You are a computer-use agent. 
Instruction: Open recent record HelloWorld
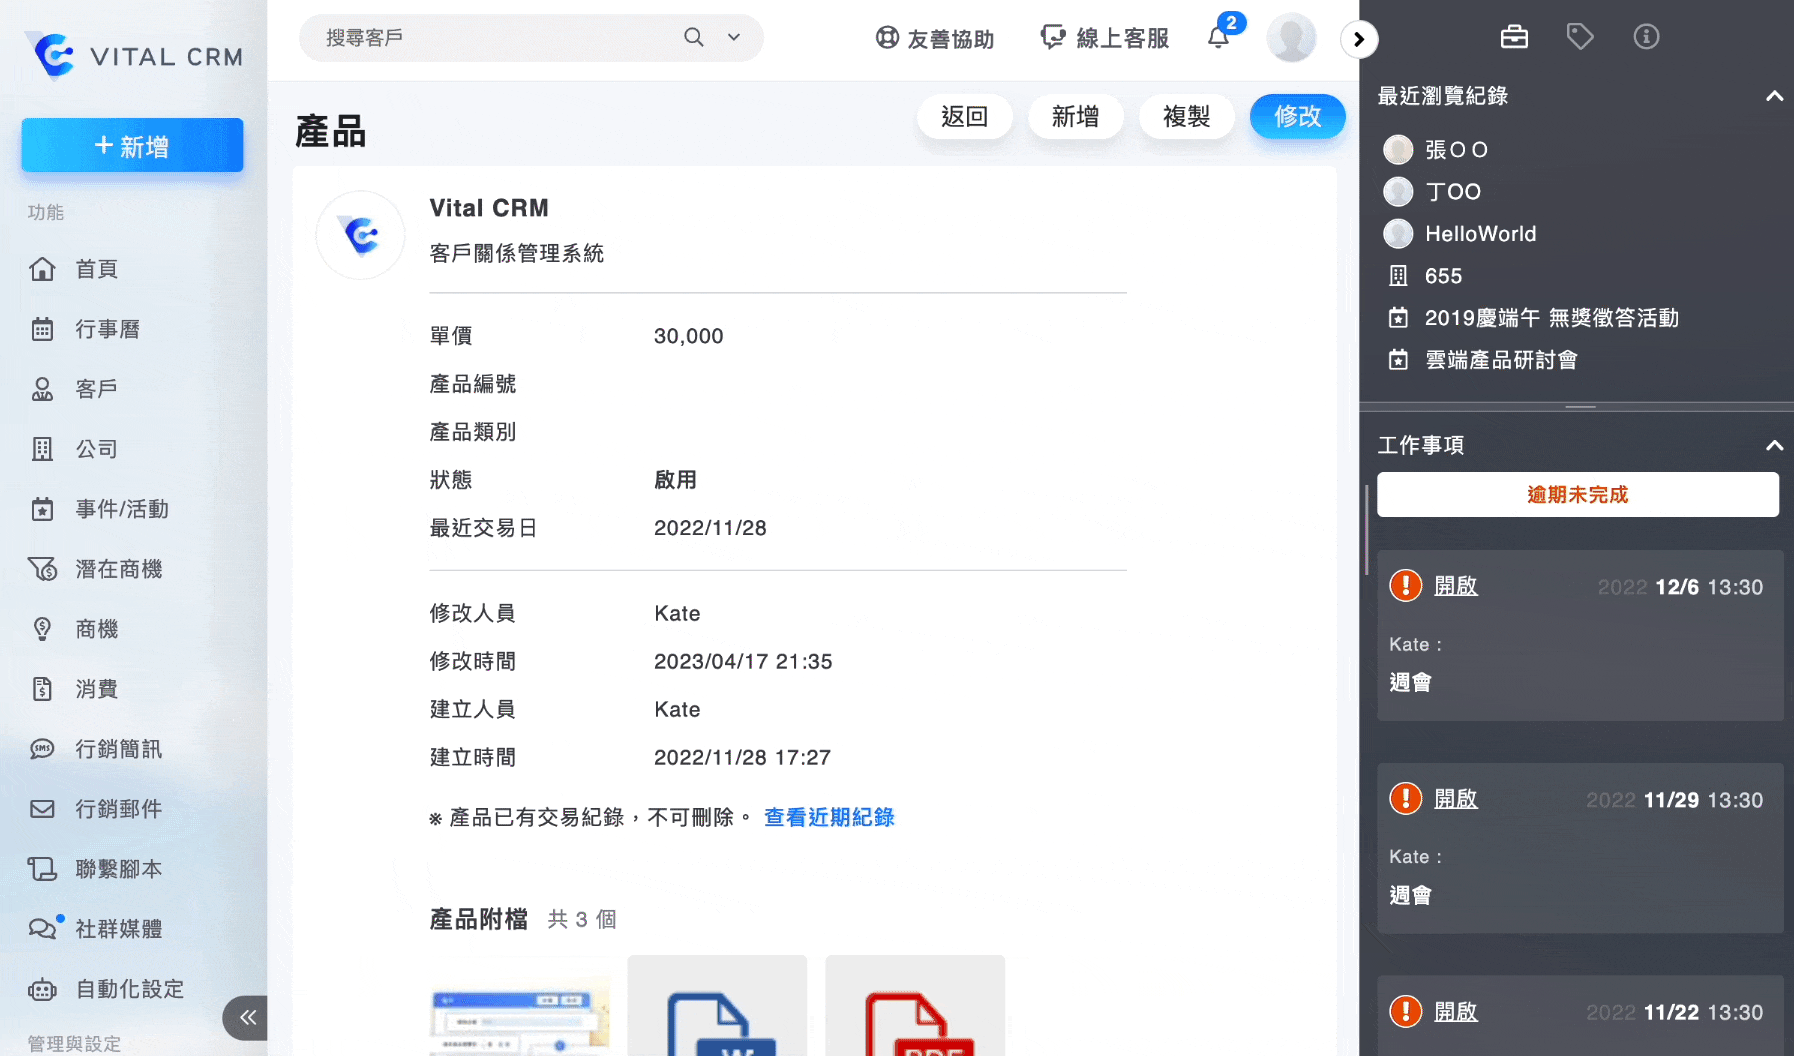(x=1480, y=233)
